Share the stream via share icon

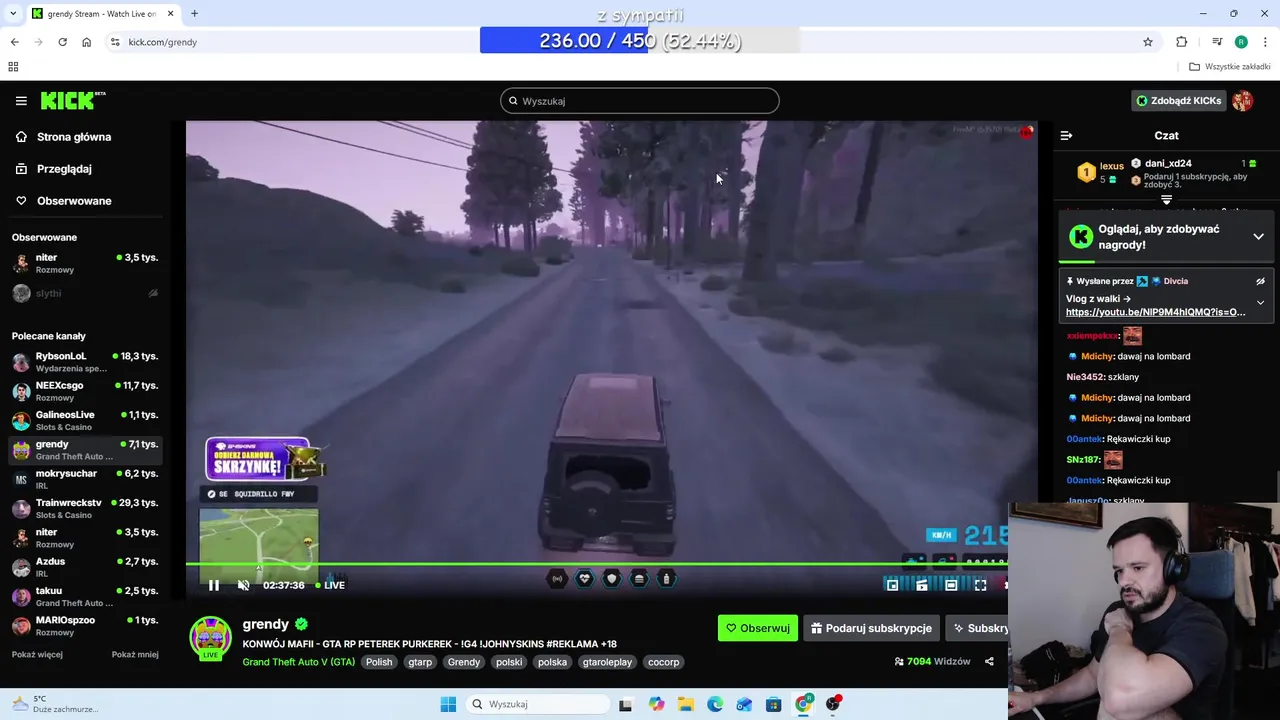pyautogui.click(x=989, y=662)
